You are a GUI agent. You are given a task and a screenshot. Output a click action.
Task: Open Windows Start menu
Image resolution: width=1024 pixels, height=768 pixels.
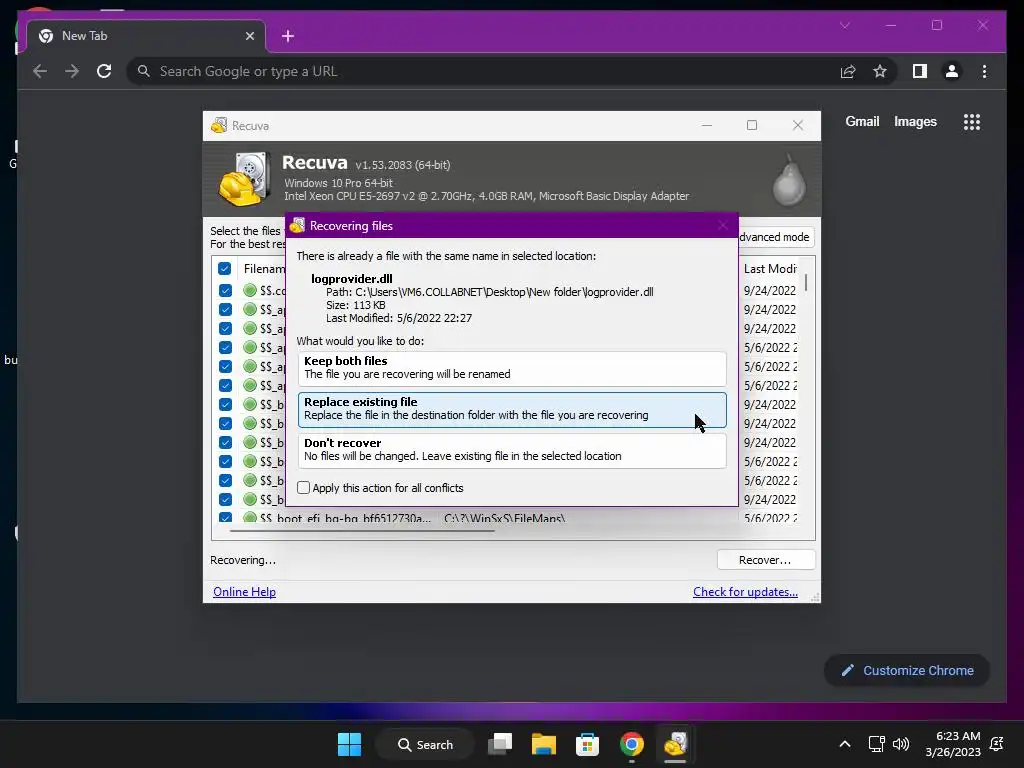[349, 744]
